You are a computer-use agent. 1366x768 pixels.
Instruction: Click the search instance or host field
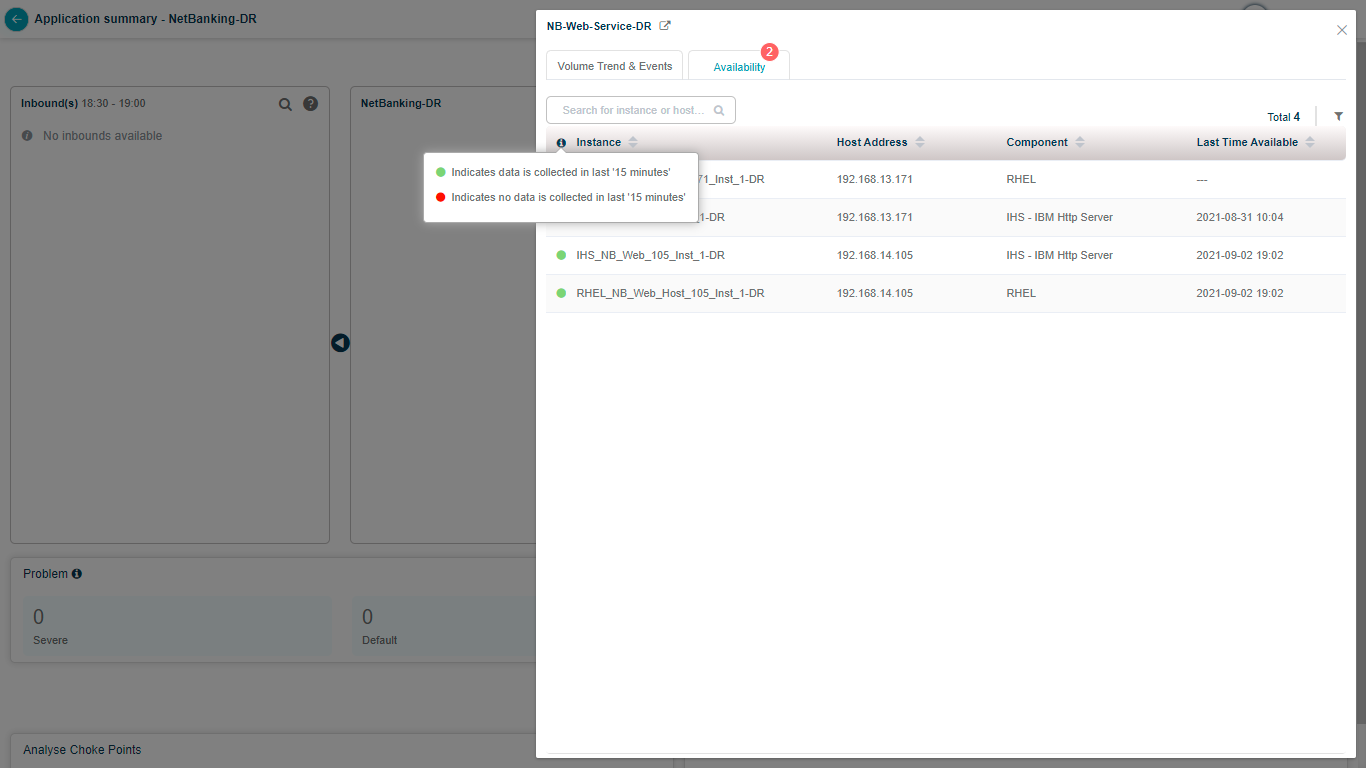pos(633,110)
